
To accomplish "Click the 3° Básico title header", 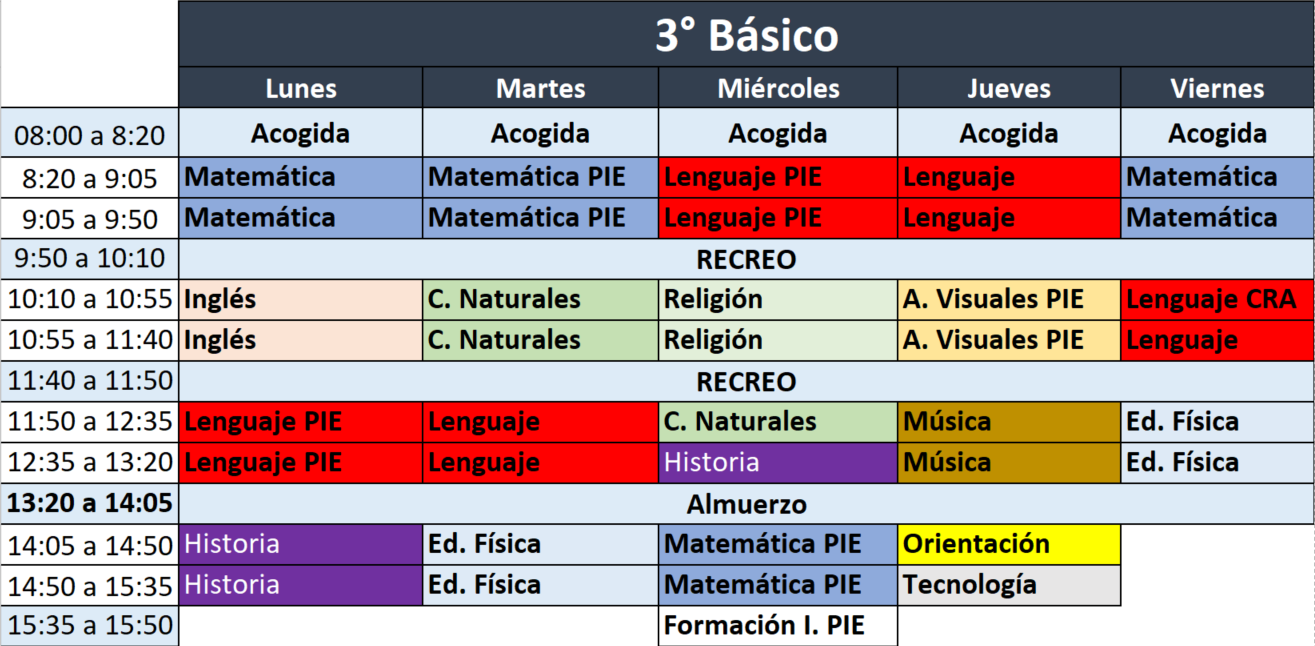I will (746, 36).
